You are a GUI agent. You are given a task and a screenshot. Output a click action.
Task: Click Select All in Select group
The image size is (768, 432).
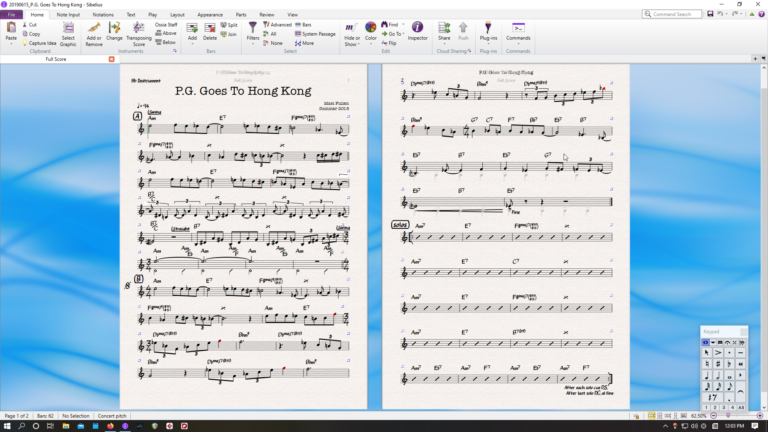click(x=270, y=34)
